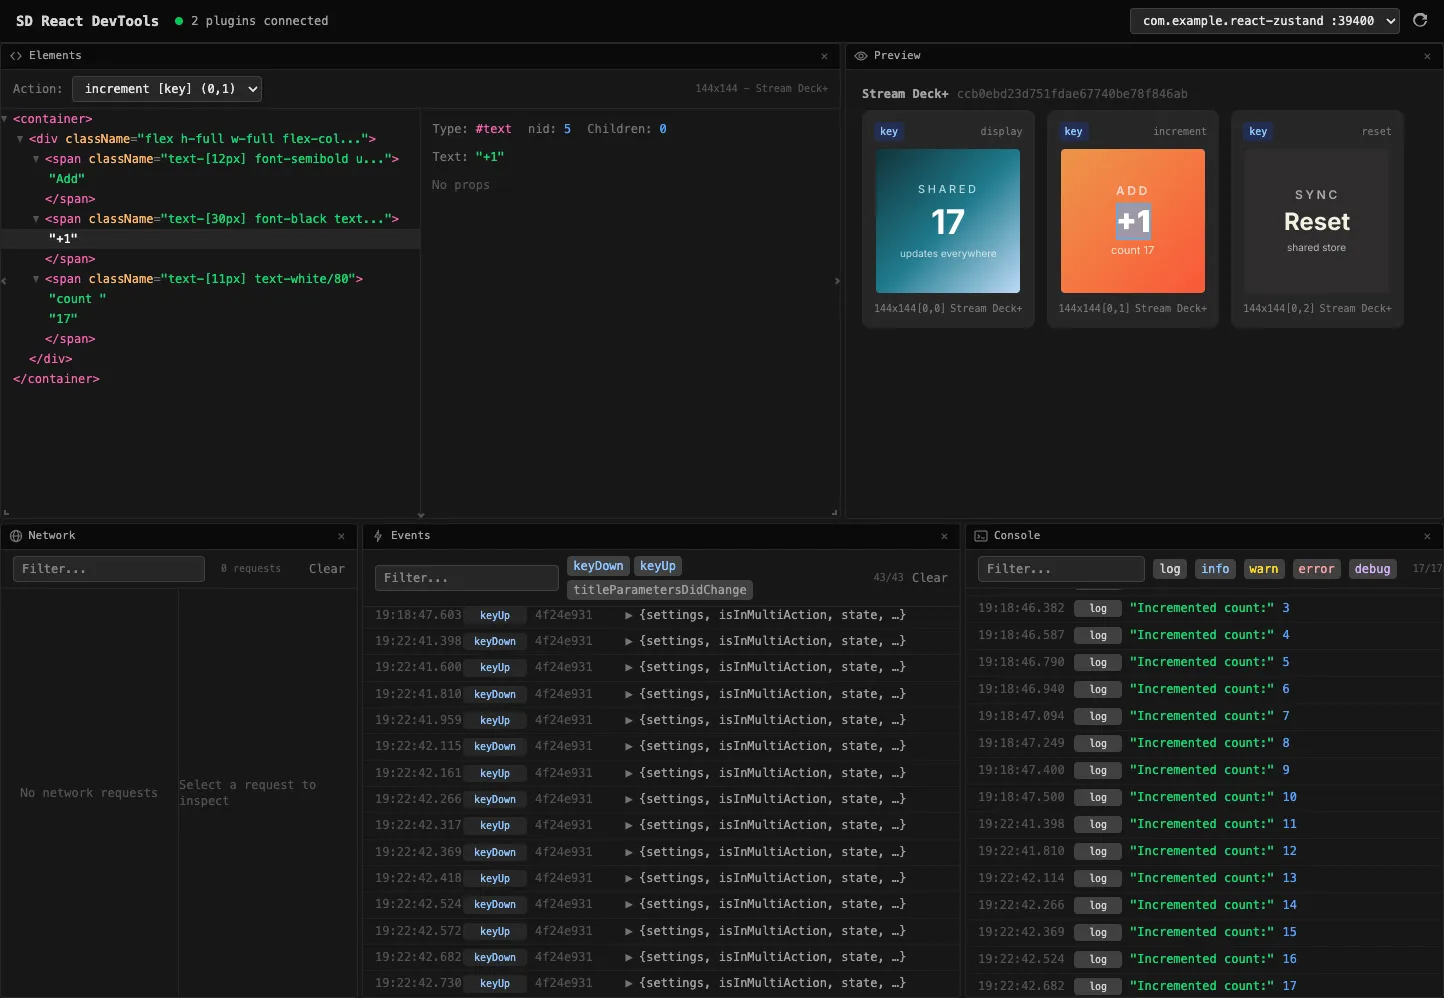Open the increment [key] action dropdown
The width and height of the screenshot is (1444, 998).
point(167,89)
